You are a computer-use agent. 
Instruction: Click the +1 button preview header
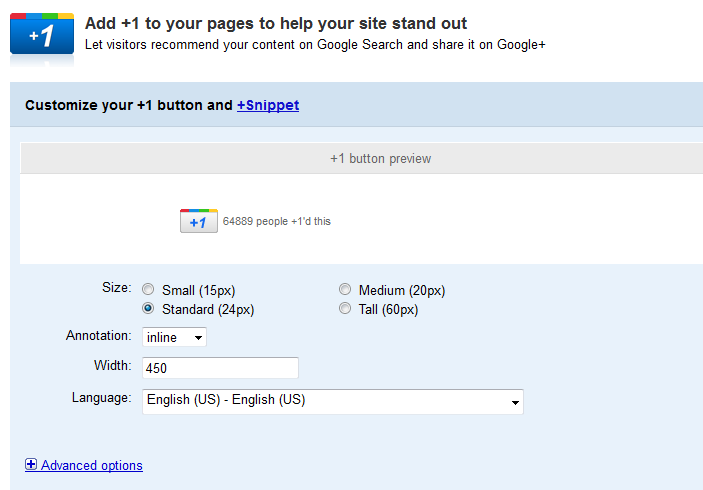point(380,159)
